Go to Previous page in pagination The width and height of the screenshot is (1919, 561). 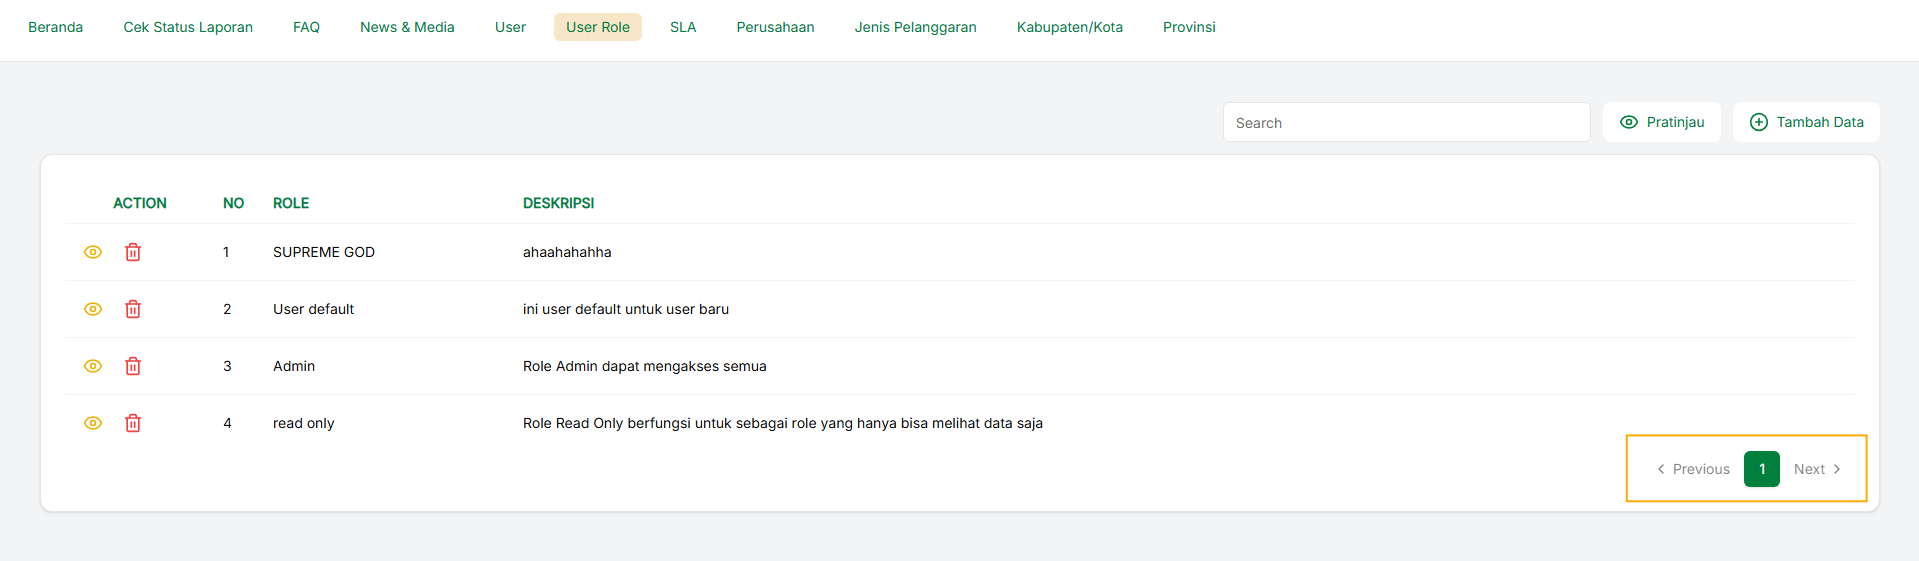[1693, 469]
